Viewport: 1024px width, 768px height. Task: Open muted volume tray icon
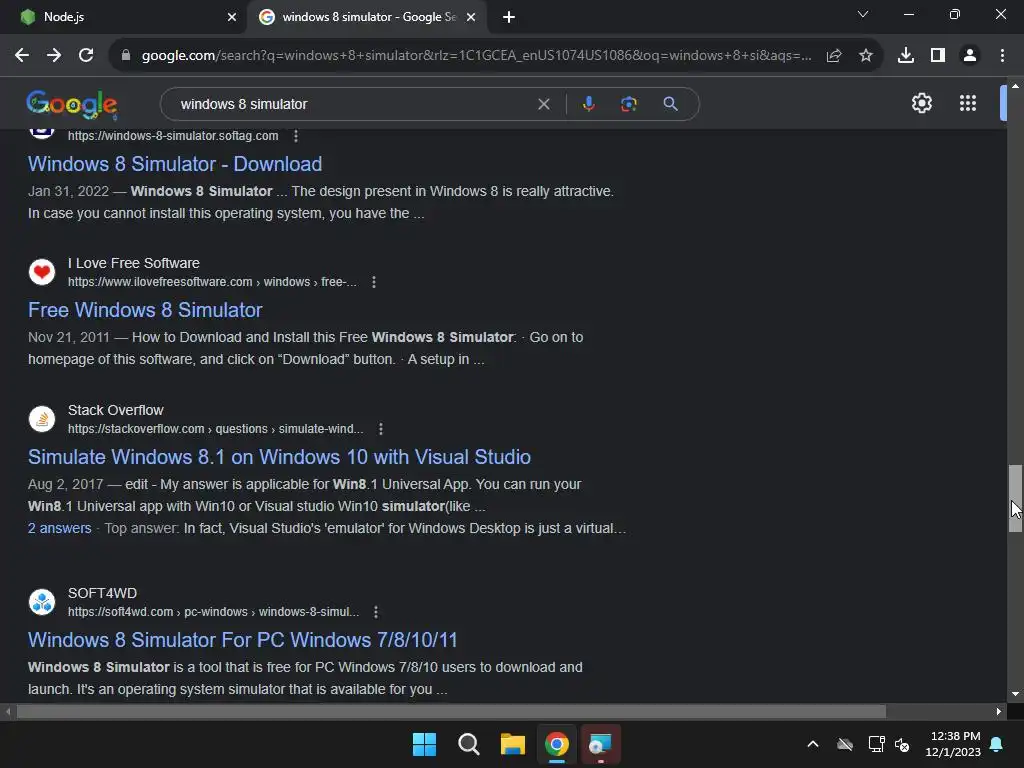903,744
